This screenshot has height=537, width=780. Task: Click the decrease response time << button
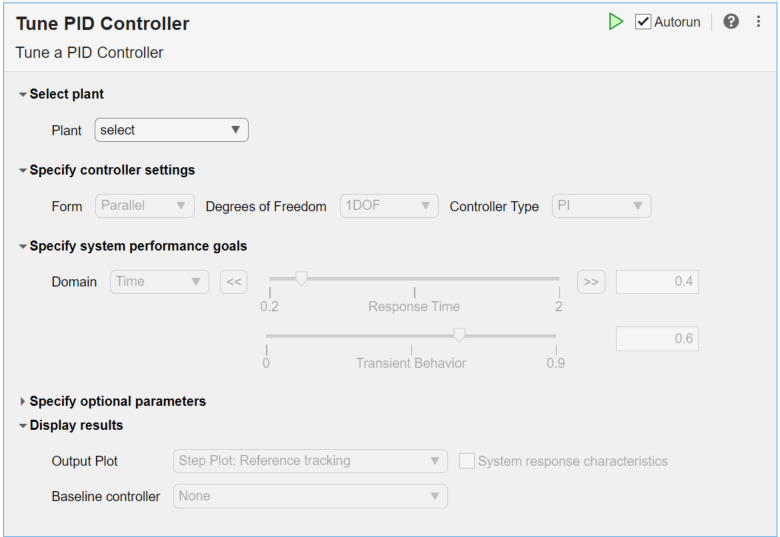[234, 282]
